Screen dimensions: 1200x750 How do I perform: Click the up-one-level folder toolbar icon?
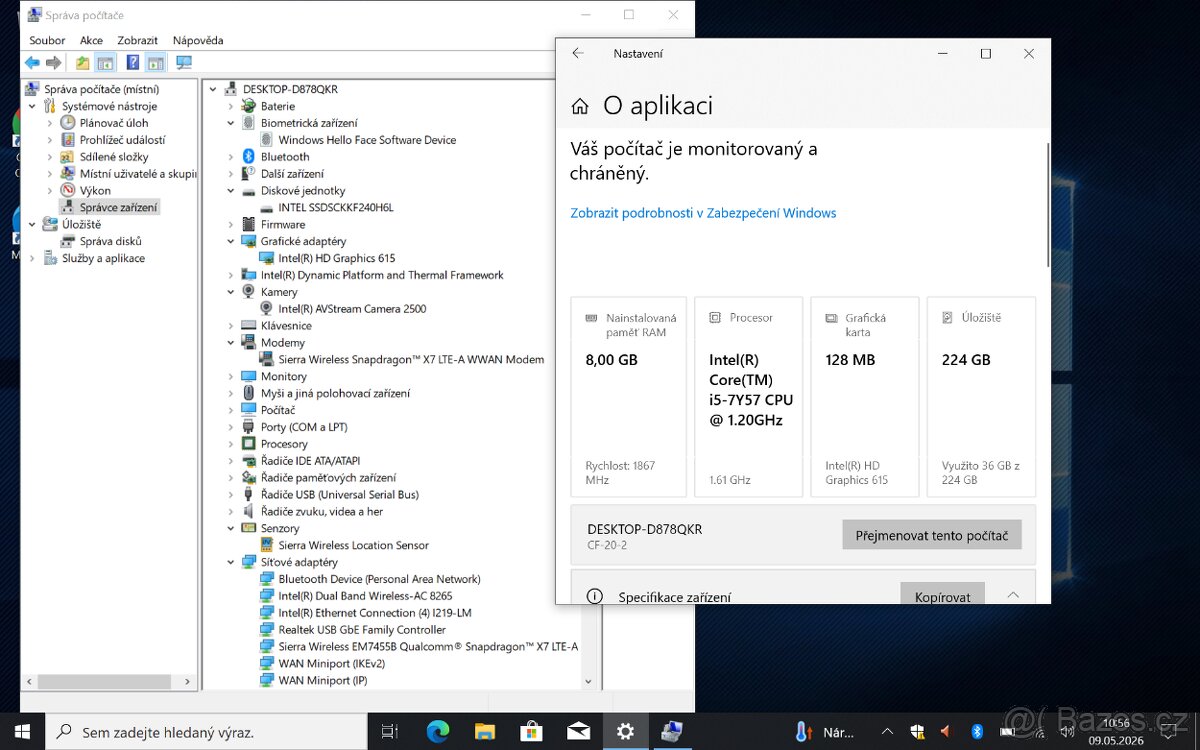click(x=83, y=63)
